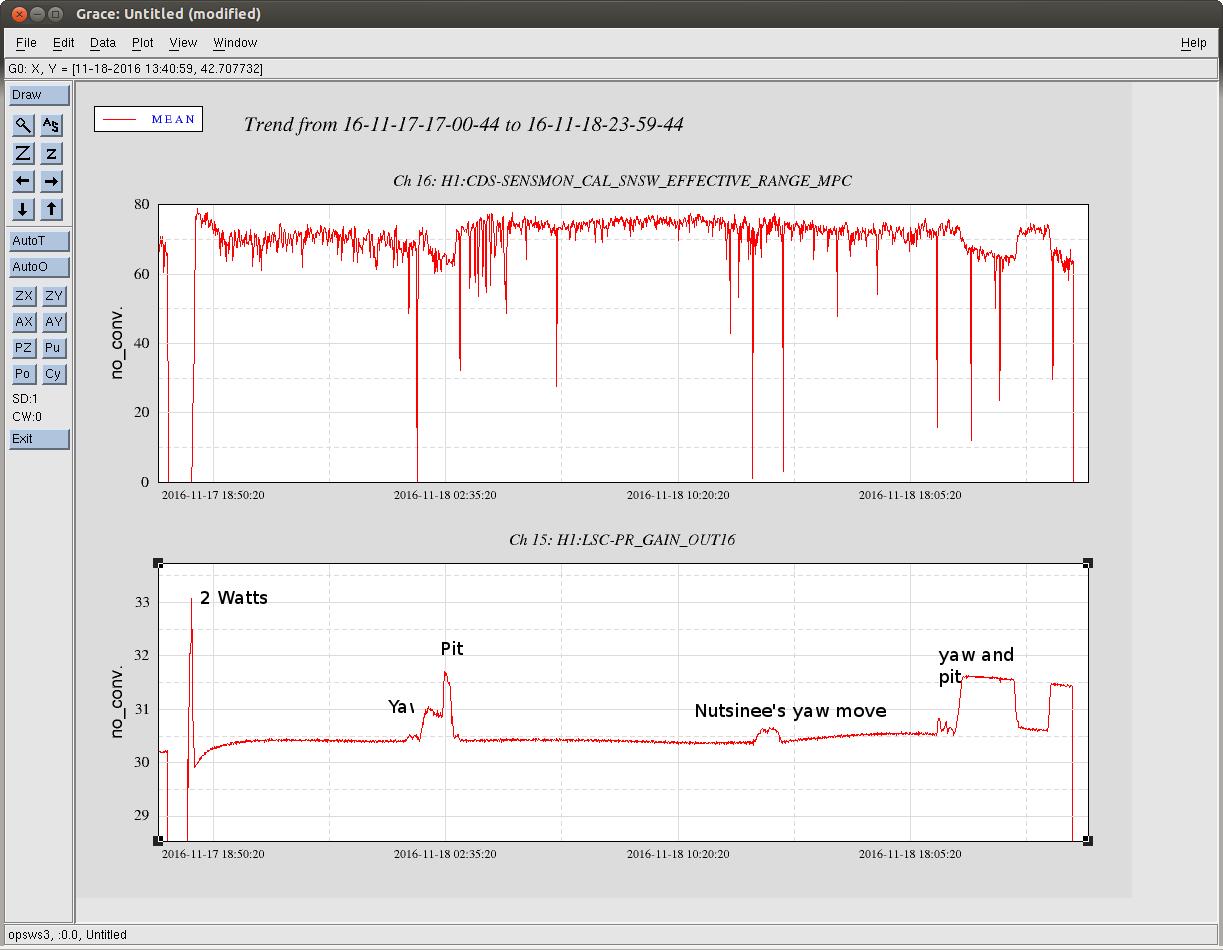
Task: Click lower graph '2016-11-18 18:05:20' tick label
Action: pos(910,855)
